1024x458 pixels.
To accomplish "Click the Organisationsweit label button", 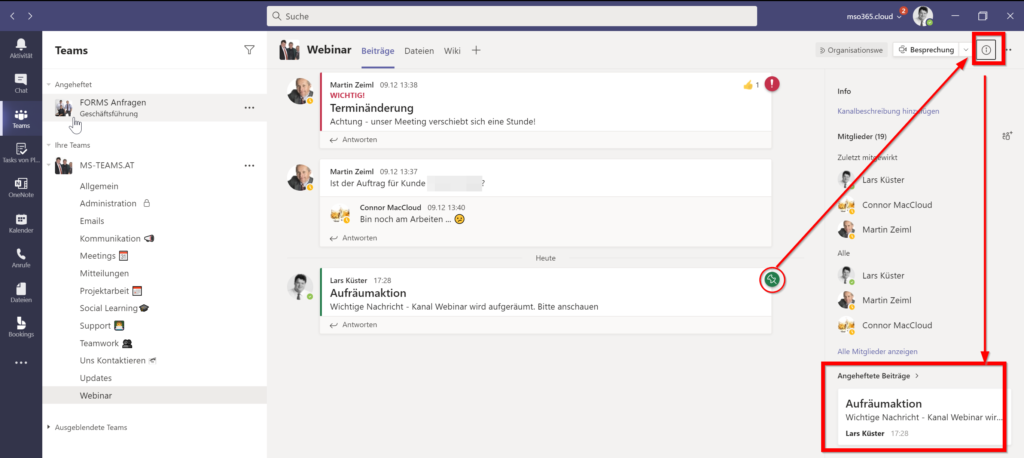I will (850, 50).
